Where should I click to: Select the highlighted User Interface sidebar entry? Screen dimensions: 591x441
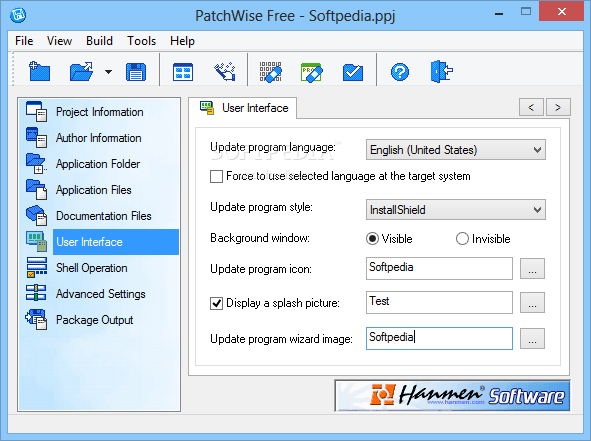tap(116, 242)
